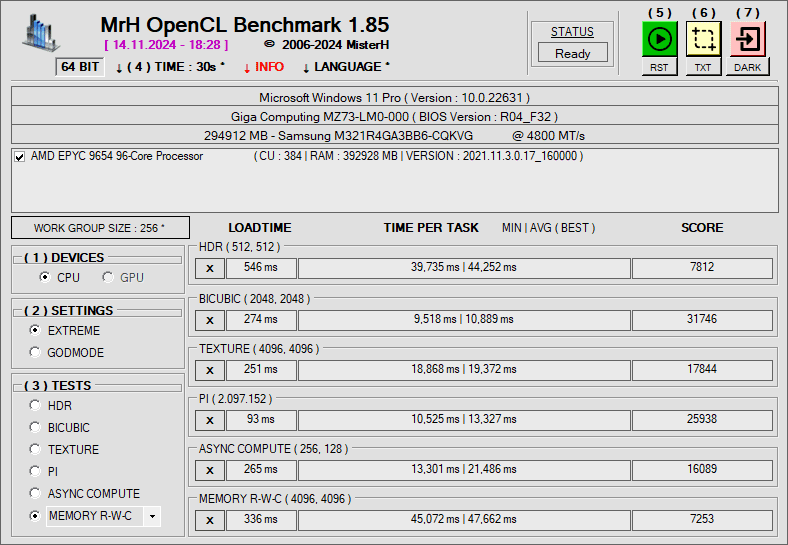Image resolution: width=788 pixels, height=545 pixels.
Task: Click ASYNC time 13,301 ms | 21,486 ms
Action: 464,470
